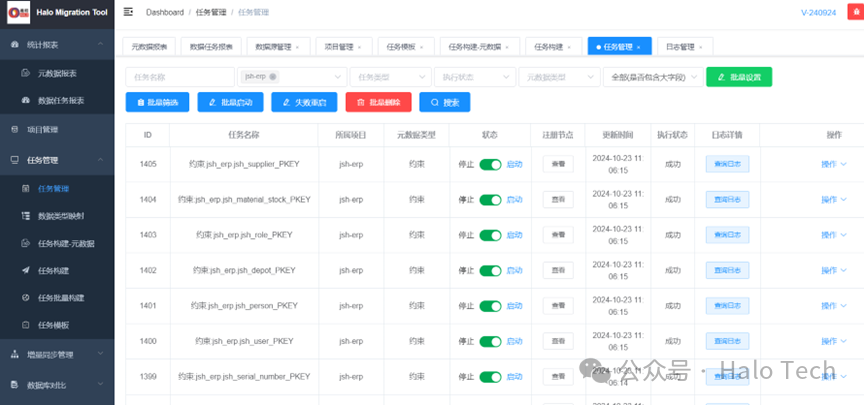The width and height of the screenshot is (864, 405).
Task: Click the 数据库对比 sidebar icon
Action: pyautogui.click(x=15, y=385)
